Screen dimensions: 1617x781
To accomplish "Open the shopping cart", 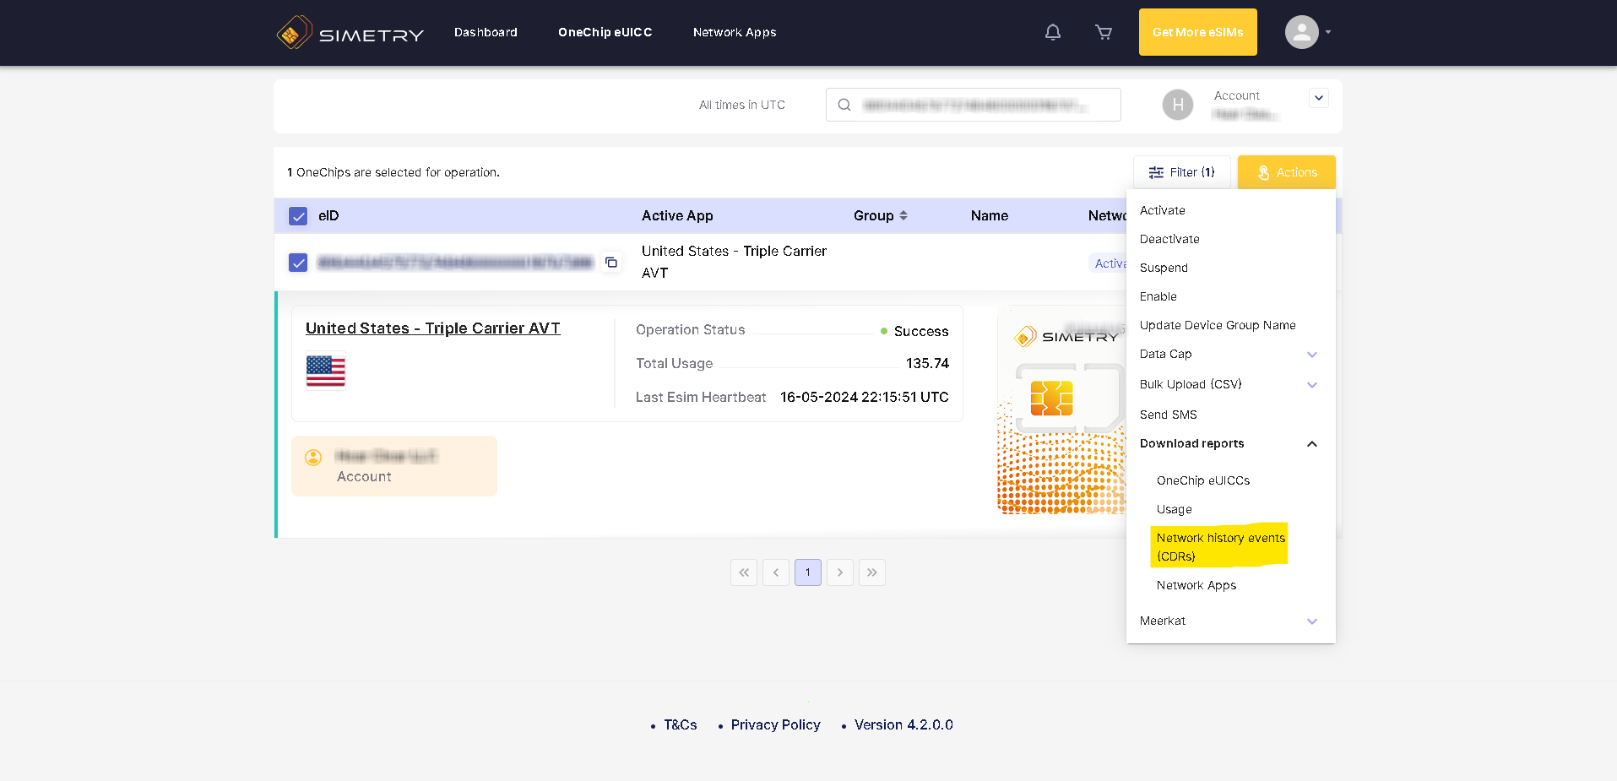I will (x=1104, y=32).
